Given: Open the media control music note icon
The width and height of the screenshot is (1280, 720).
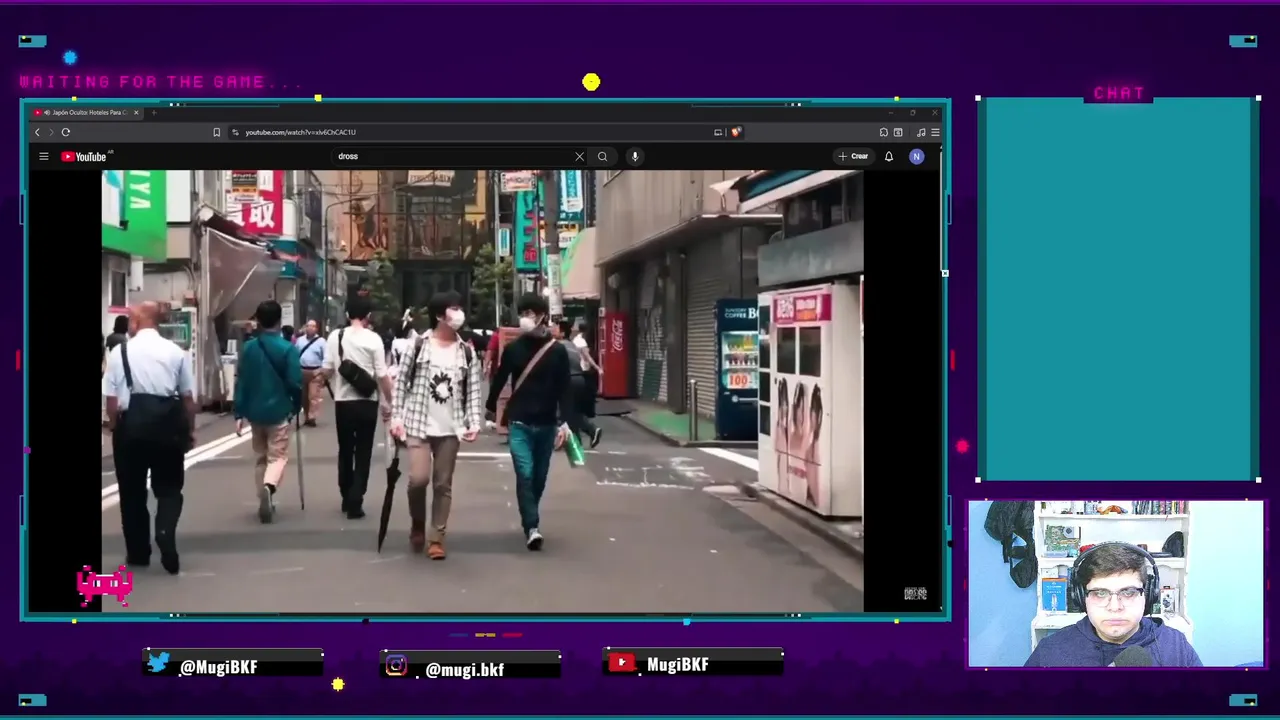Looking at the screenshot, I should click(x=921, y=132).
